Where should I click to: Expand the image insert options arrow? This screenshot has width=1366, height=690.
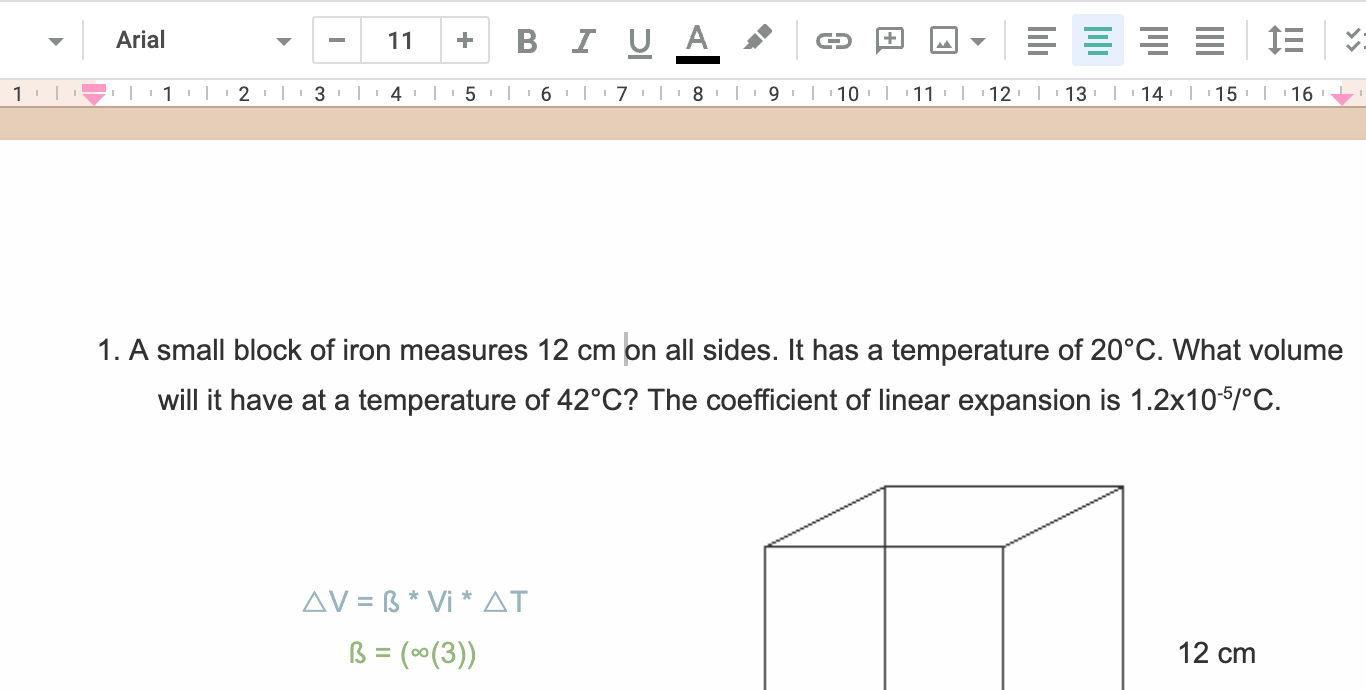[x=977, y=41]
